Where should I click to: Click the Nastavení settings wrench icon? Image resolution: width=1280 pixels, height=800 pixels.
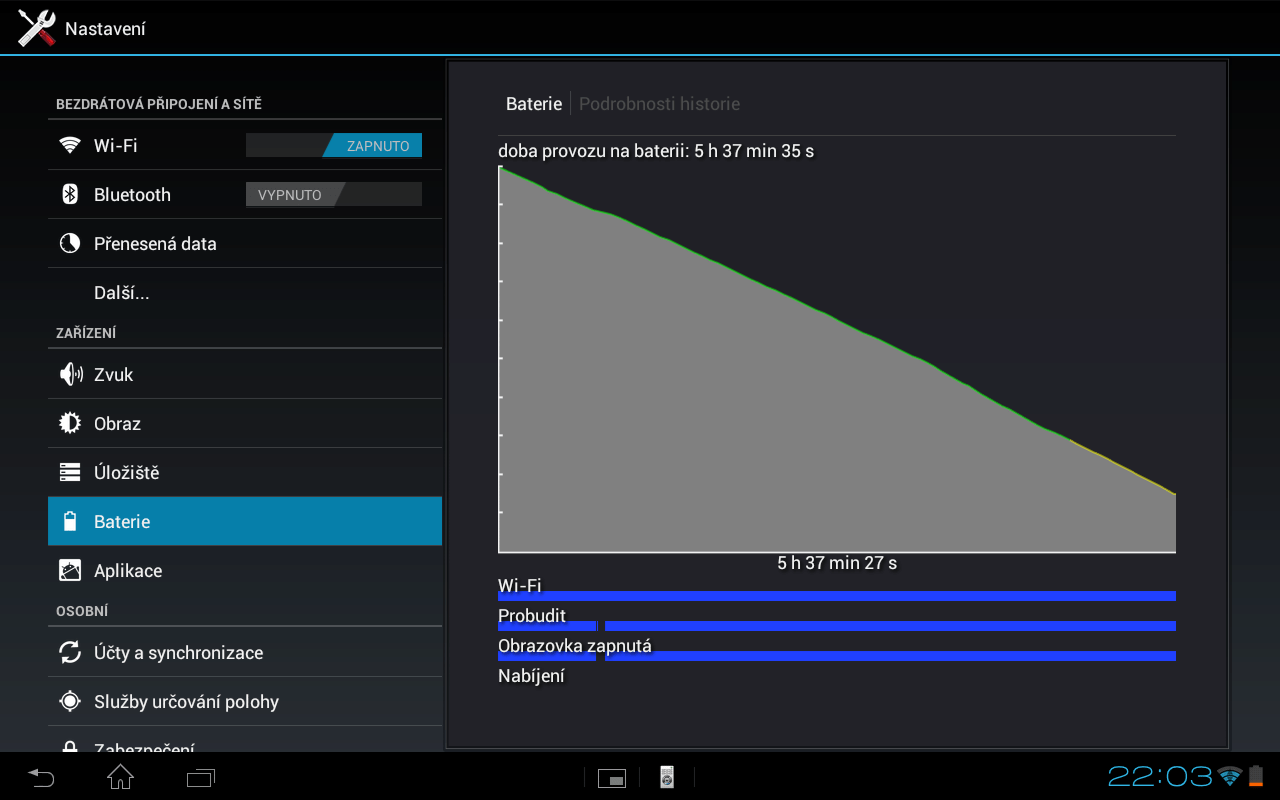pyautogui.click(x=37, y=28)
